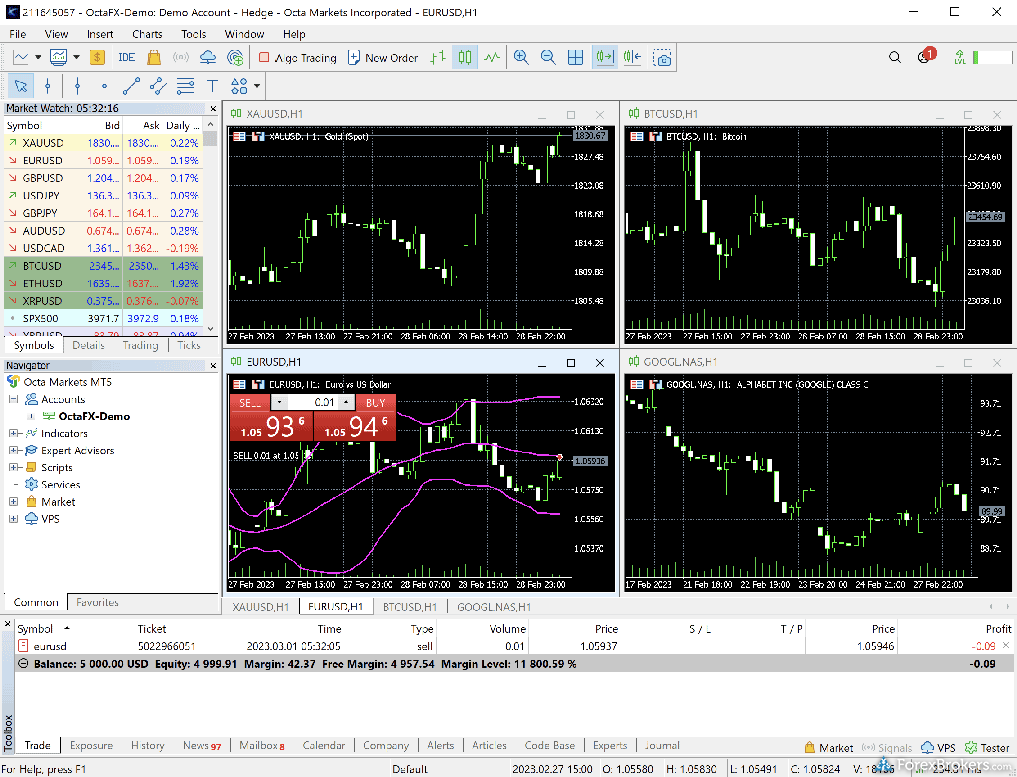The height and width of the screenshot is (777, 1017).
Task: Collapse the Accounts tree node
Action: [13, 399]
